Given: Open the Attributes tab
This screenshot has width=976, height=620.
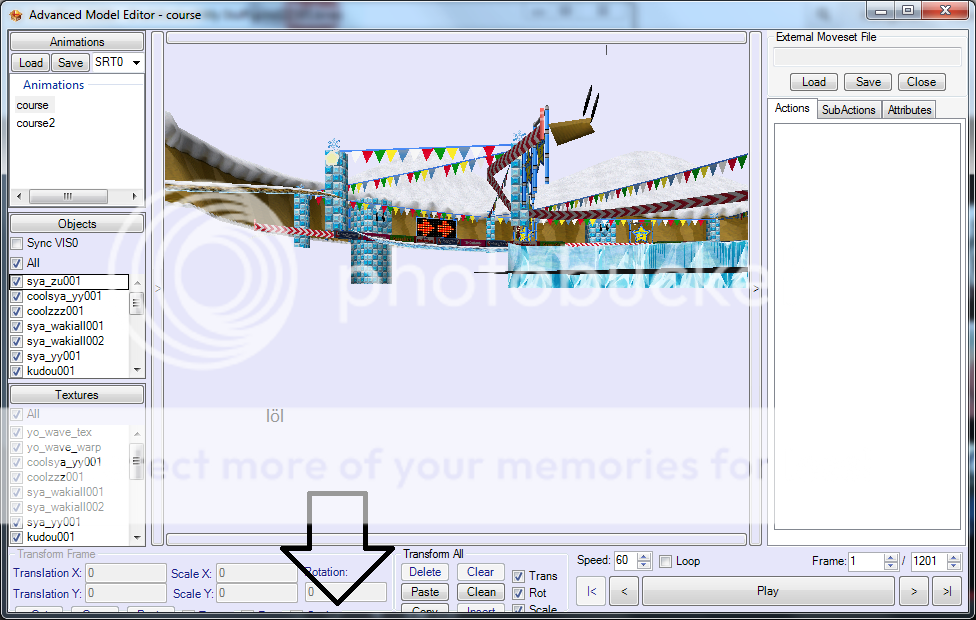Looking at the screenshot, I should pos(909,110).
